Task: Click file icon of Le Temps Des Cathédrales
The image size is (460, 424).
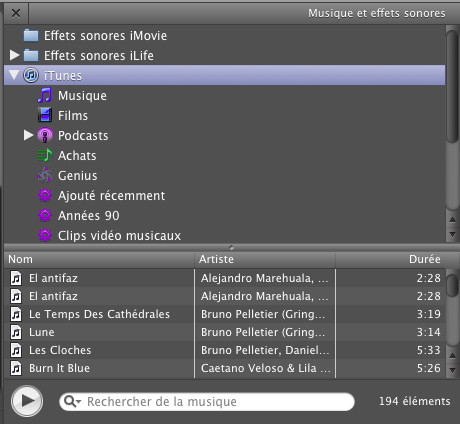Action: coord(16,314)
